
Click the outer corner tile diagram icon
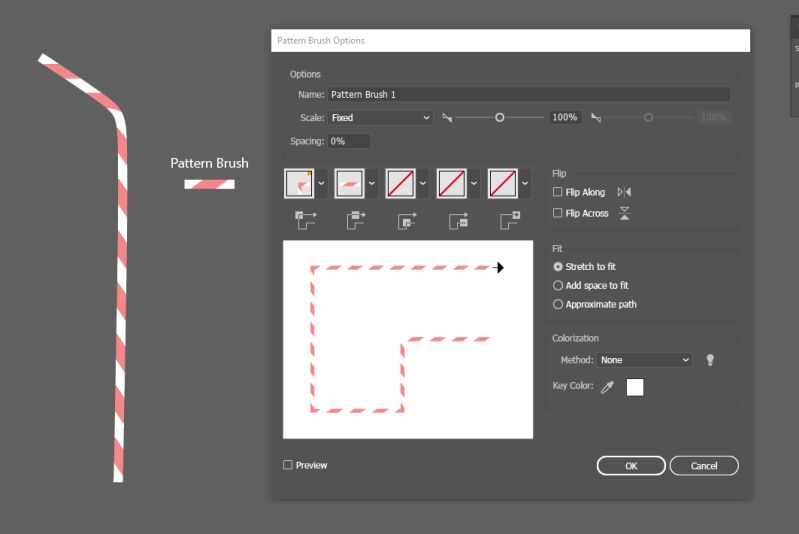306,220
